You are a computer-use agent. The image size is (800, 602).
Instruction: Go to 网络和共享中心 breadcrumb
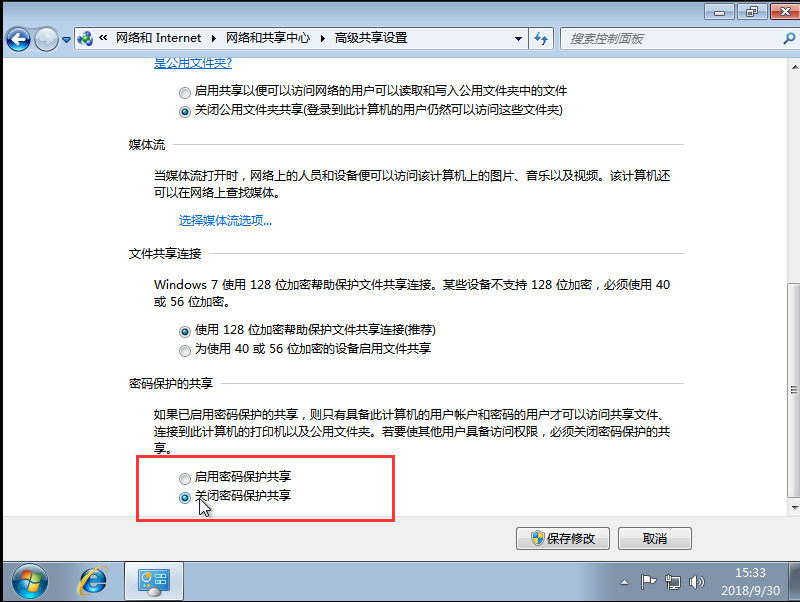click(269, 39)
